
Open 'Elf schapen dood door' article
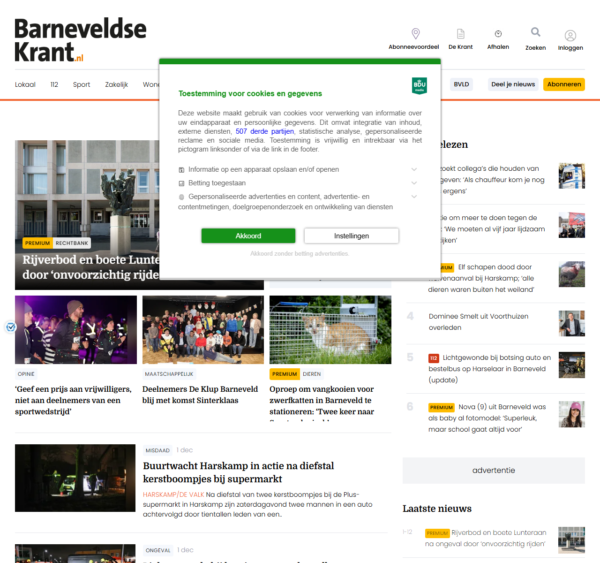(481, 278)
